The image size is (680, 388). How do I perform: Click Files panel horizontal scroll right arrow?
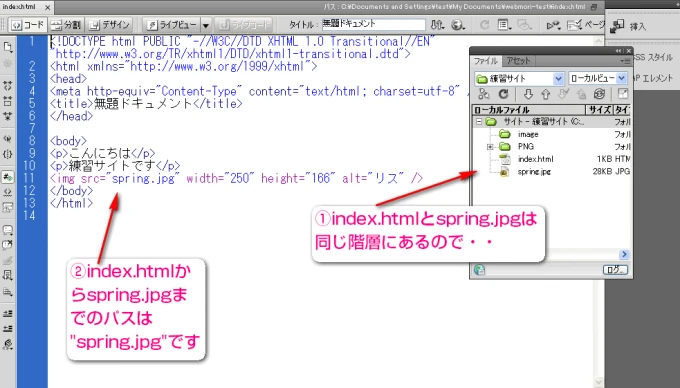[x=624, y=254]
